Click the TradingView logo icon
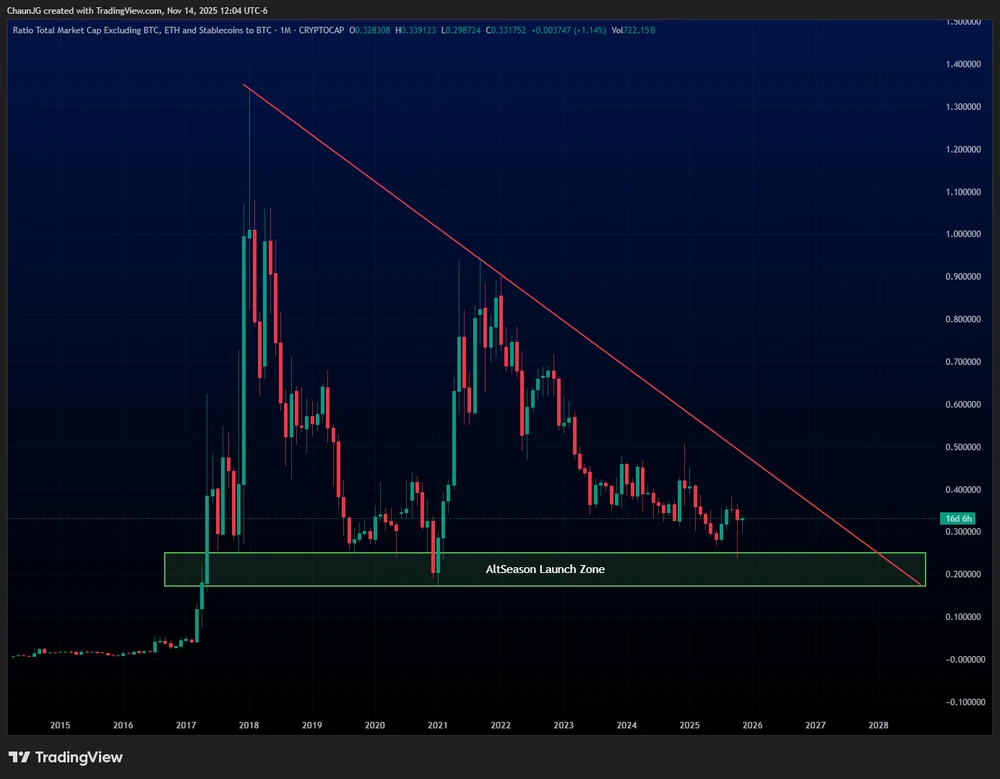 [x=21, y=757]
